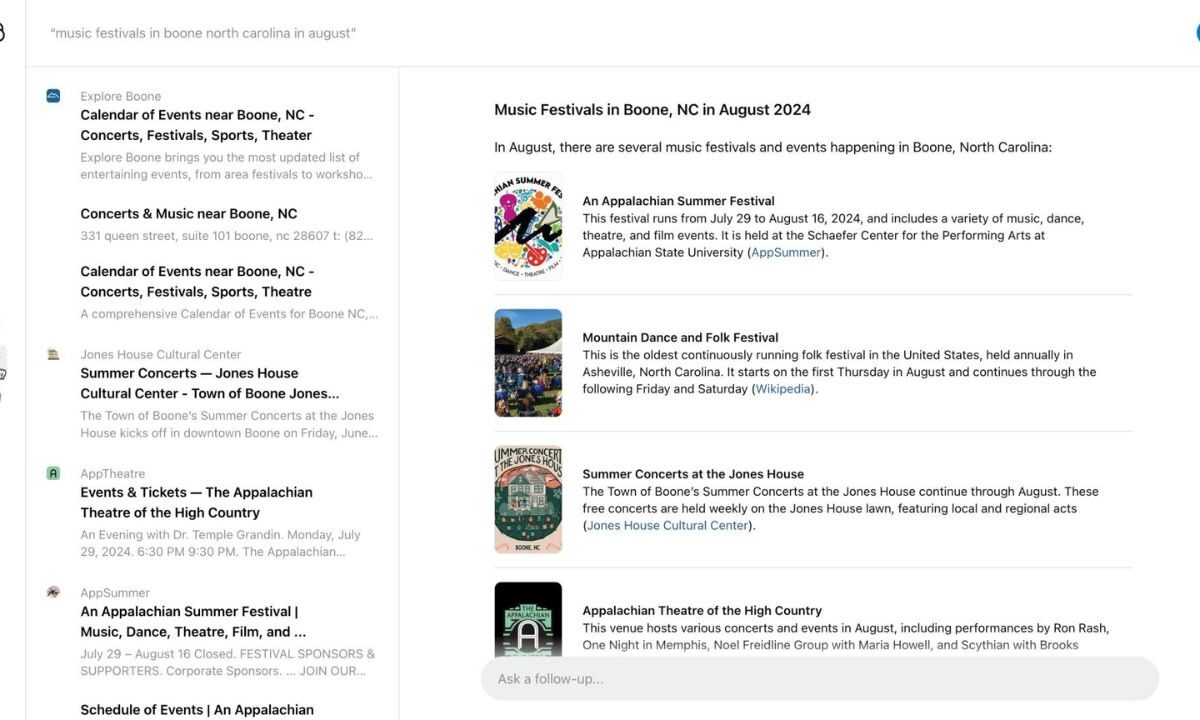Click the AppSummer citation link
1200x720 pixels.
[788, 253]
